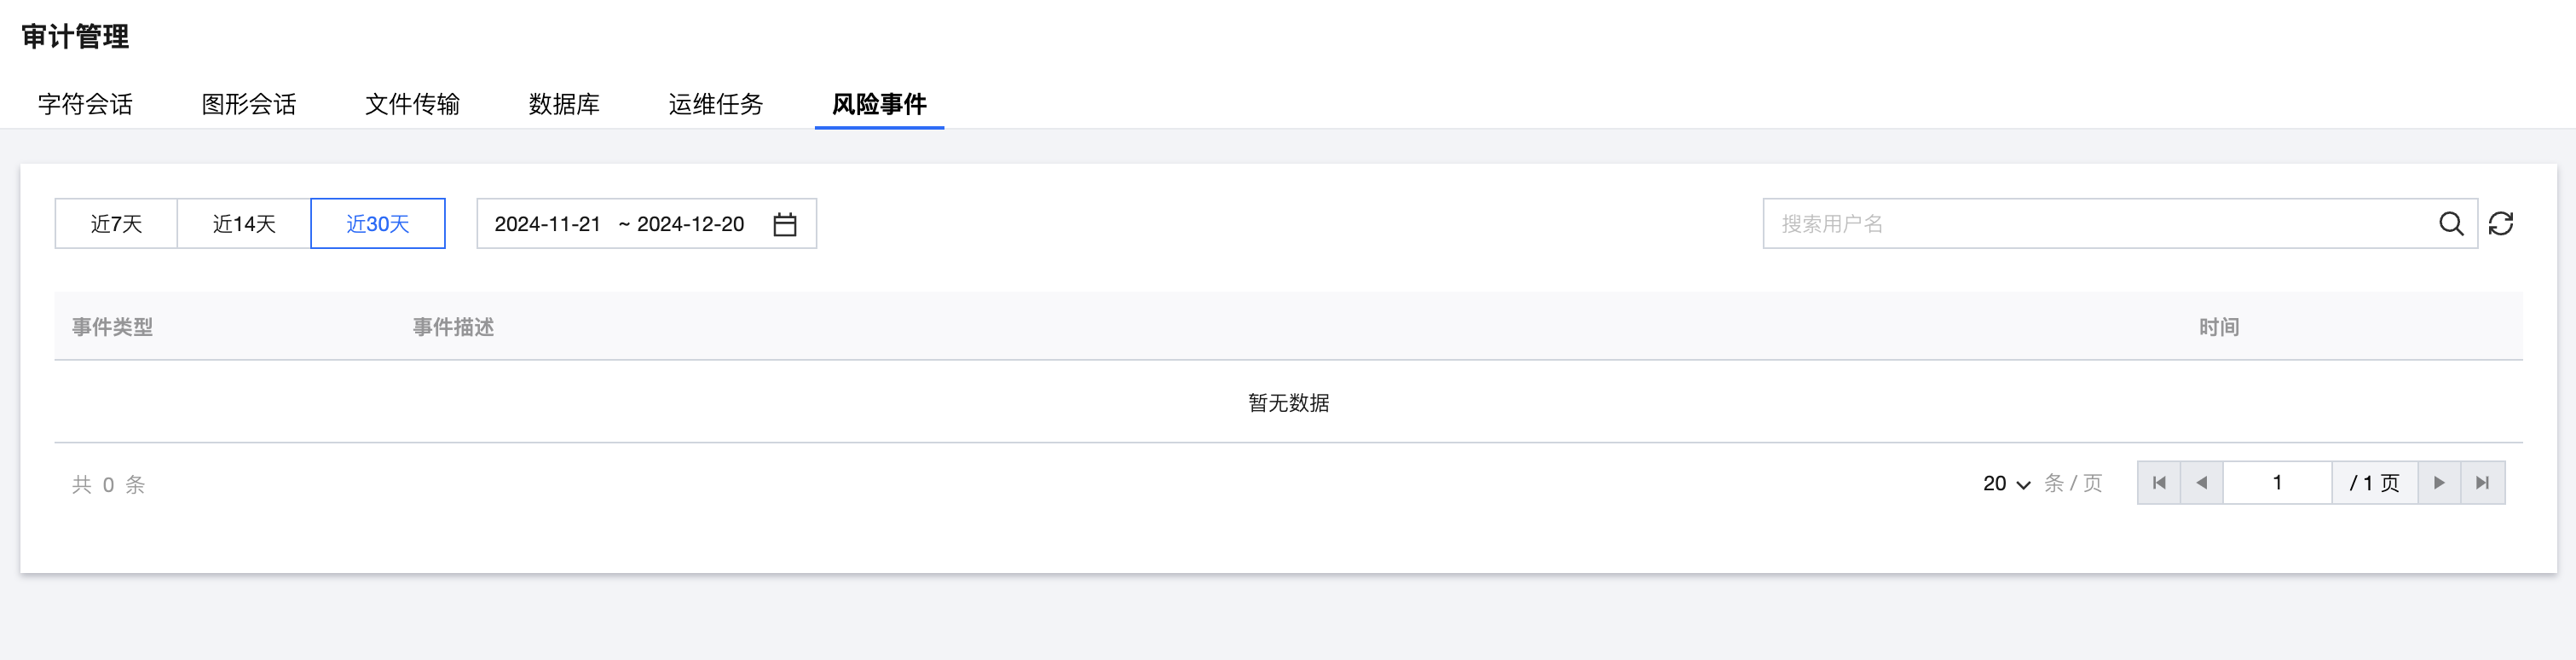The height and width of the screenshot is (660, 2576).
Task: Open the 字符会话 tab
Action: pos(85,104)
